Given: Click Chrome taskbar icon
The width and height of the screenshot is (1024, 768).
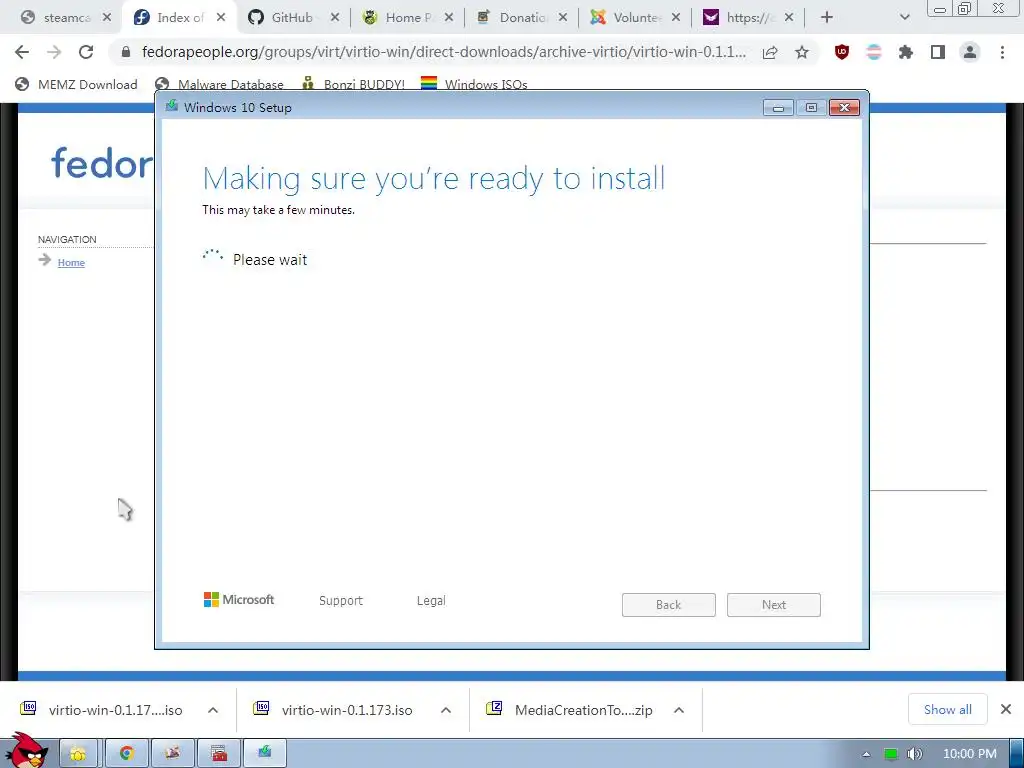Looking at the screenshot, I should [127, 754].
